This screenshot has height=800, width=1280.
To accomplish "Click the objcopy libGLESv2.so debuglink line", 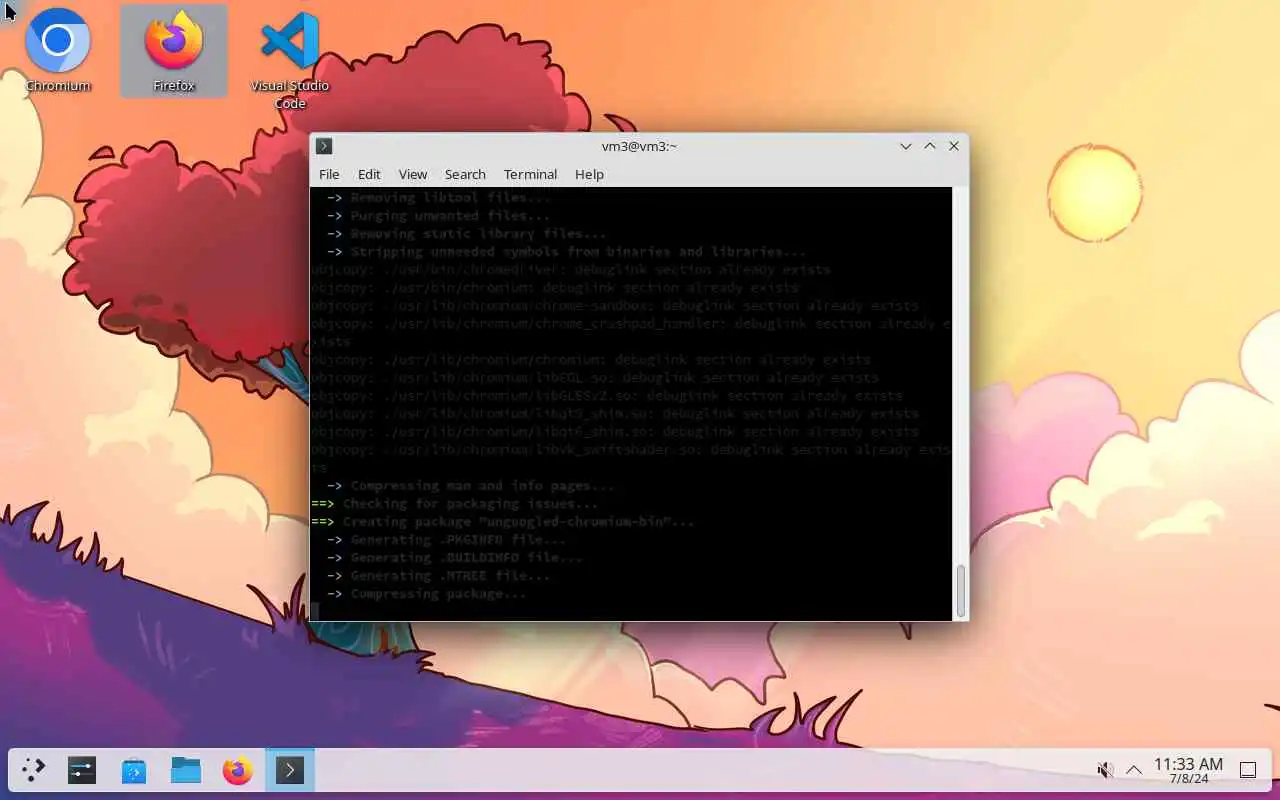I will coord(606,396).
